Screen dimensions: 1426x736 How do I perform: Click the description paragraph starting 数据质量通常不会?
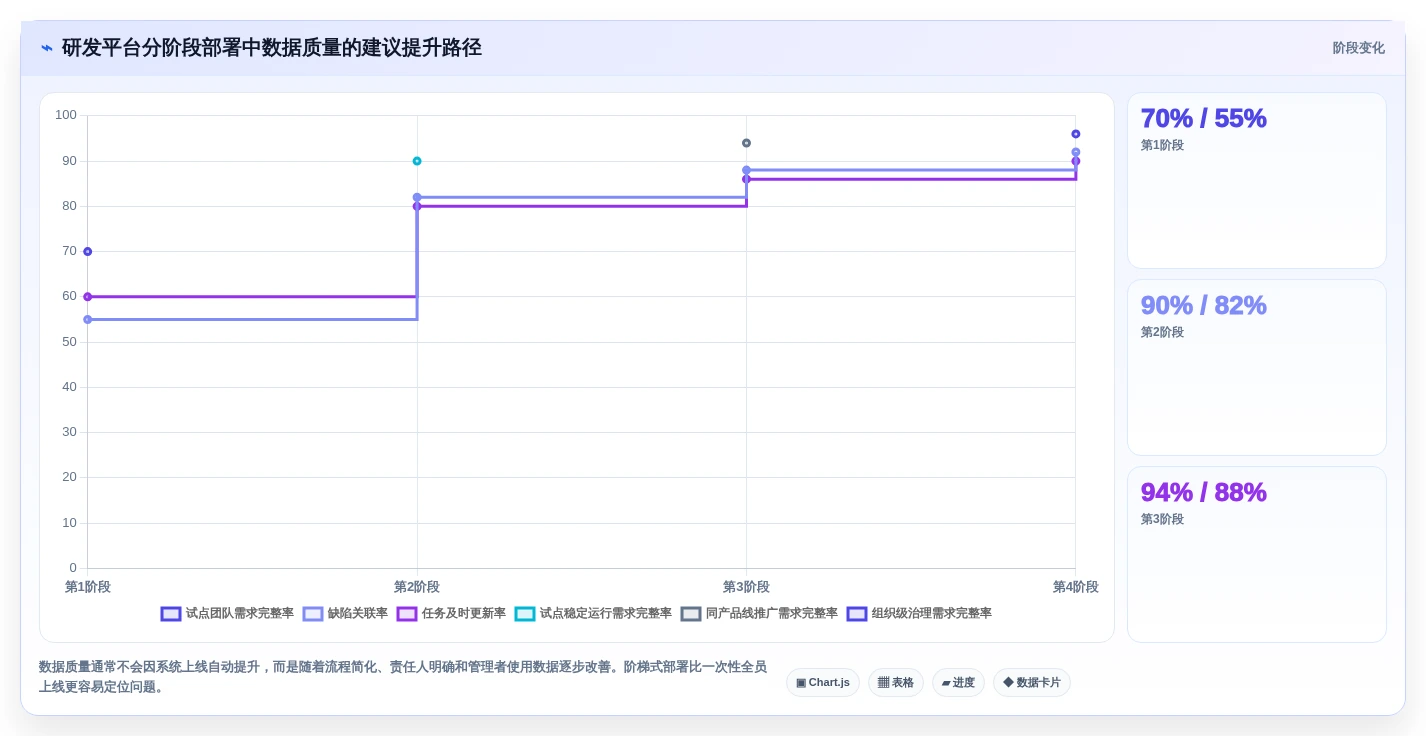[403, 677]
